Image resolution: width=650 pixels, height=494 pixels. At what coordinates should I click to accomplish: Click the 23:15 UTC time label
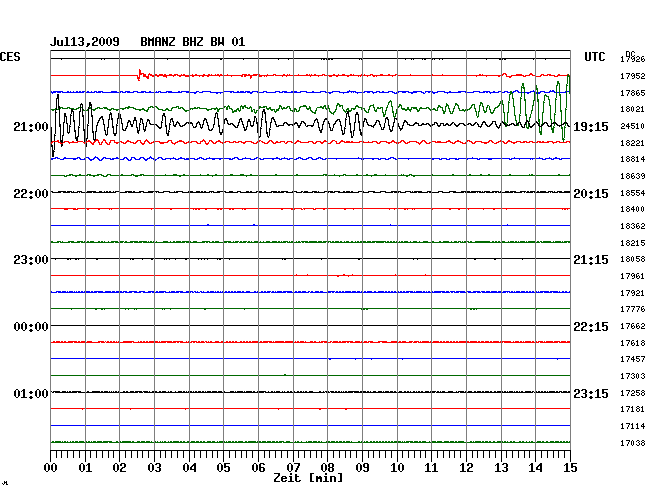(x=591, y=393)
